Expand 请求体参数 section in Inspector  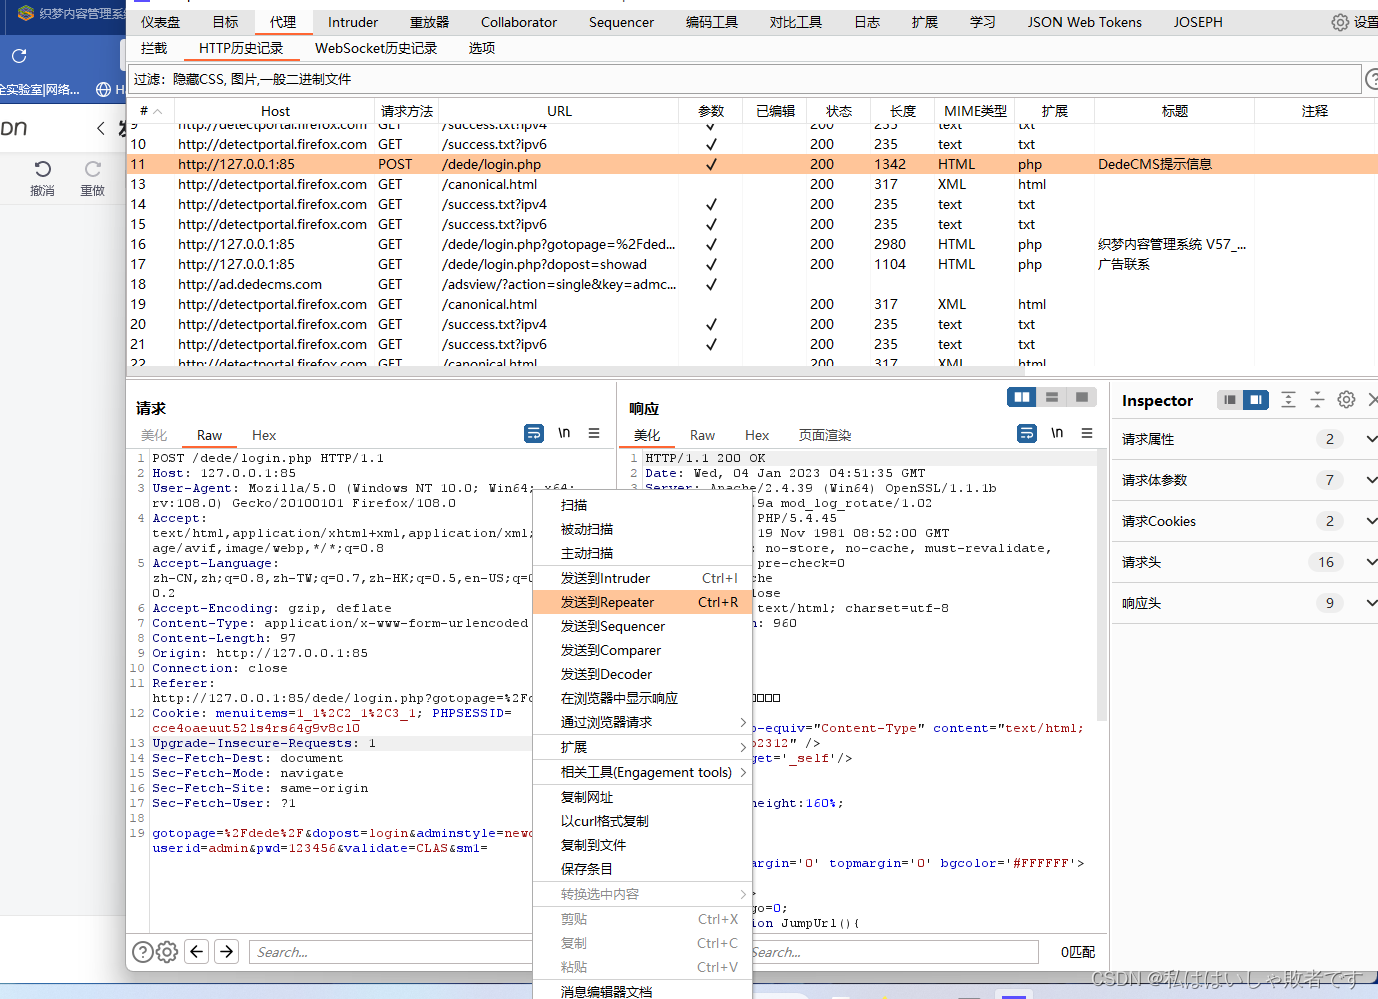click(x=1371, y=480)
